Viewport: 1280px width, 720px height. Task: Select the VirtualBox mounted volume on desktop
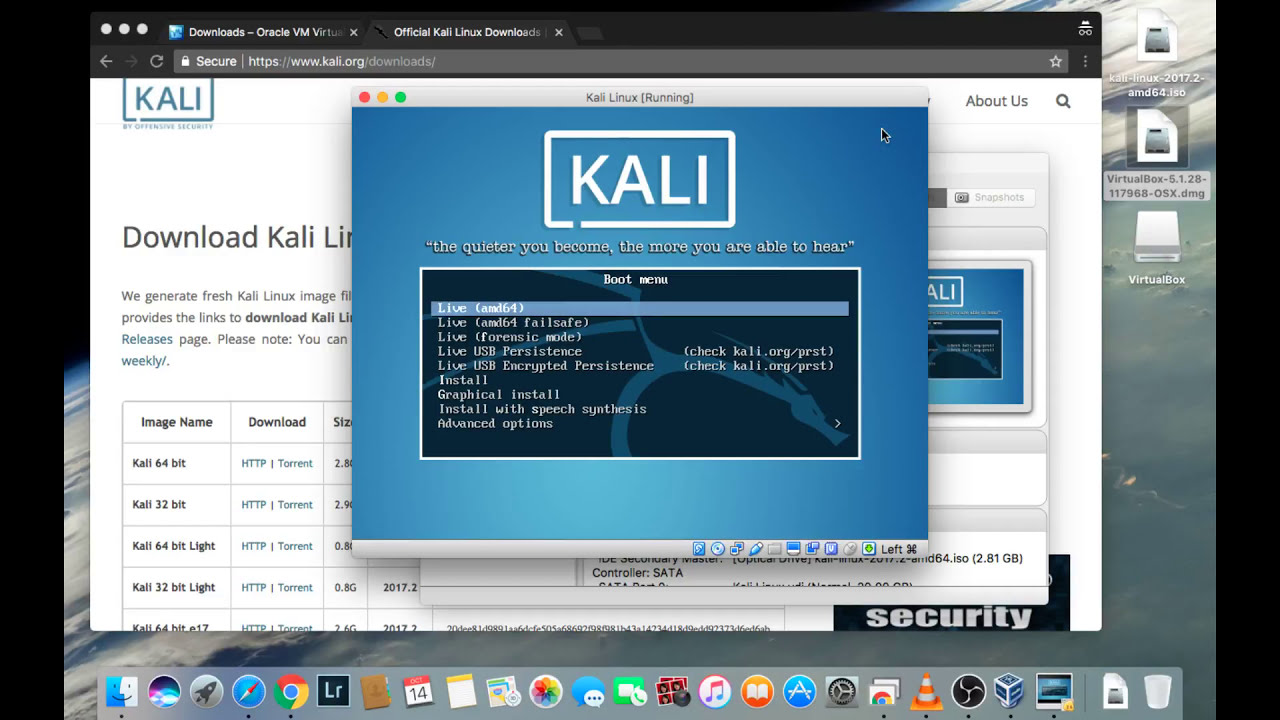coord(1157,248)
